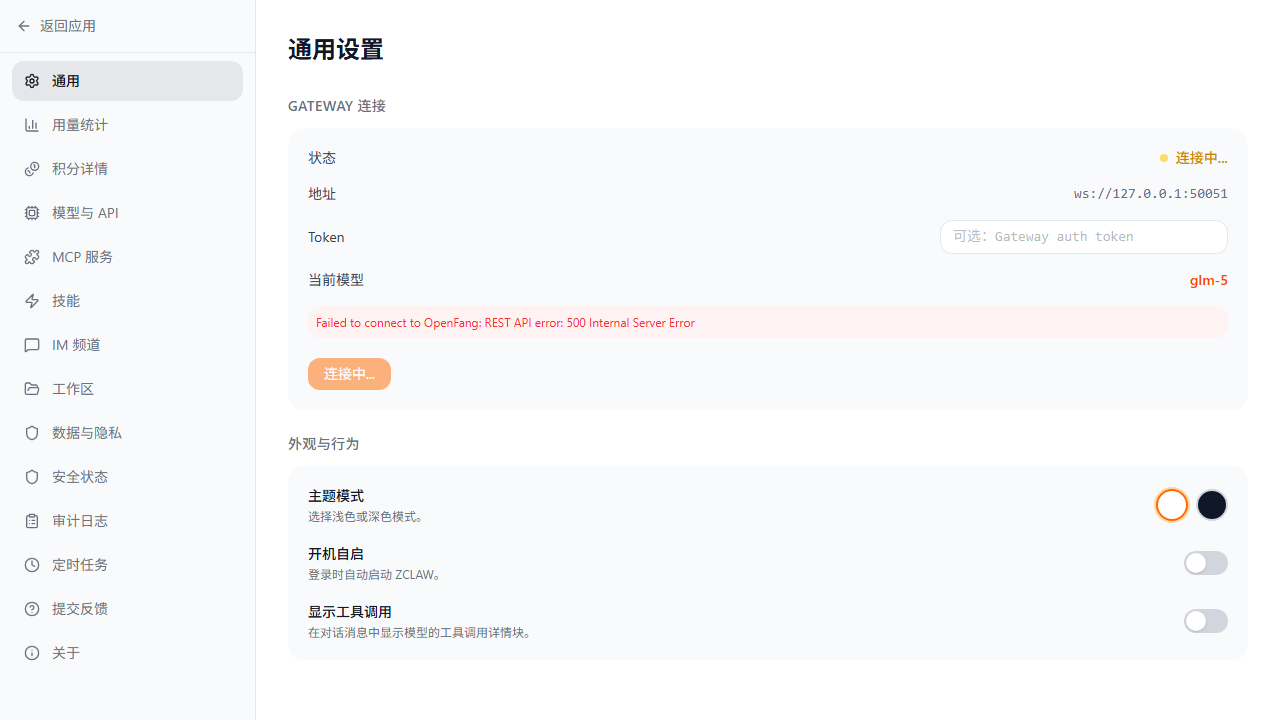Click the 积分详情 coins icon
The height and width of the screenshot is (720, 1280).
point(32,169)
